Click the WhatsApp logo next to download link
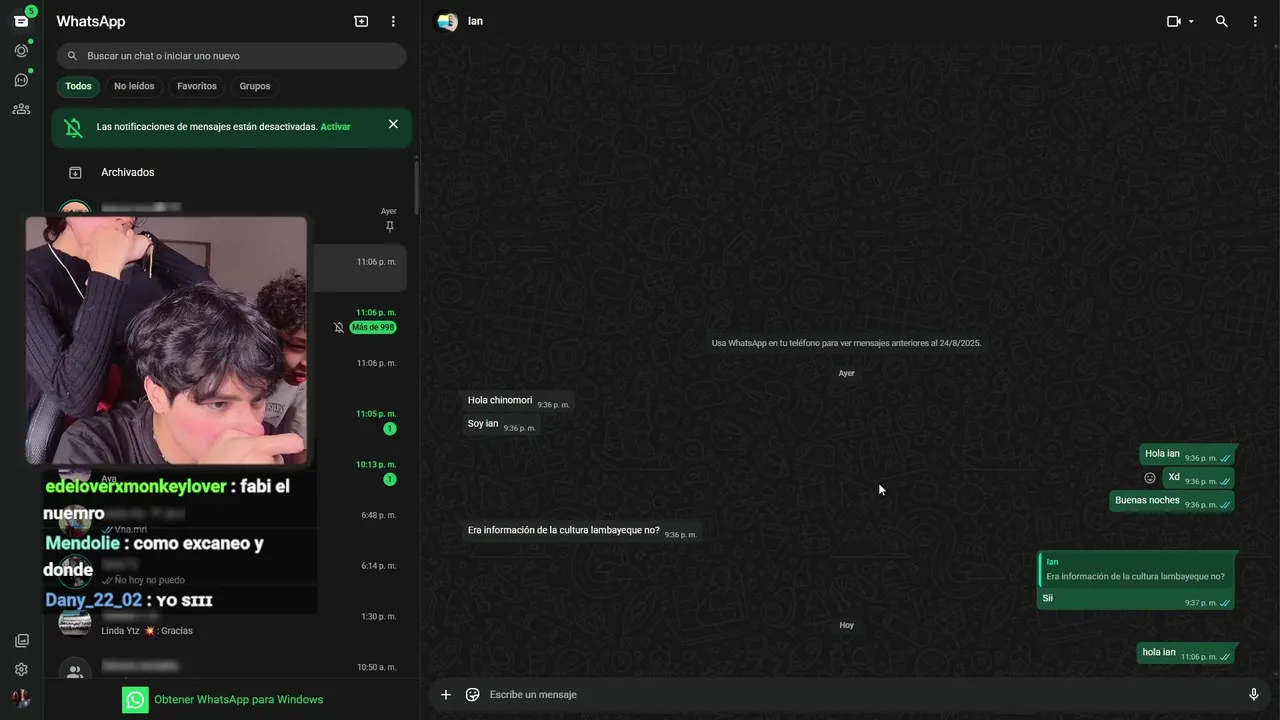 click(x=135, y=700)
